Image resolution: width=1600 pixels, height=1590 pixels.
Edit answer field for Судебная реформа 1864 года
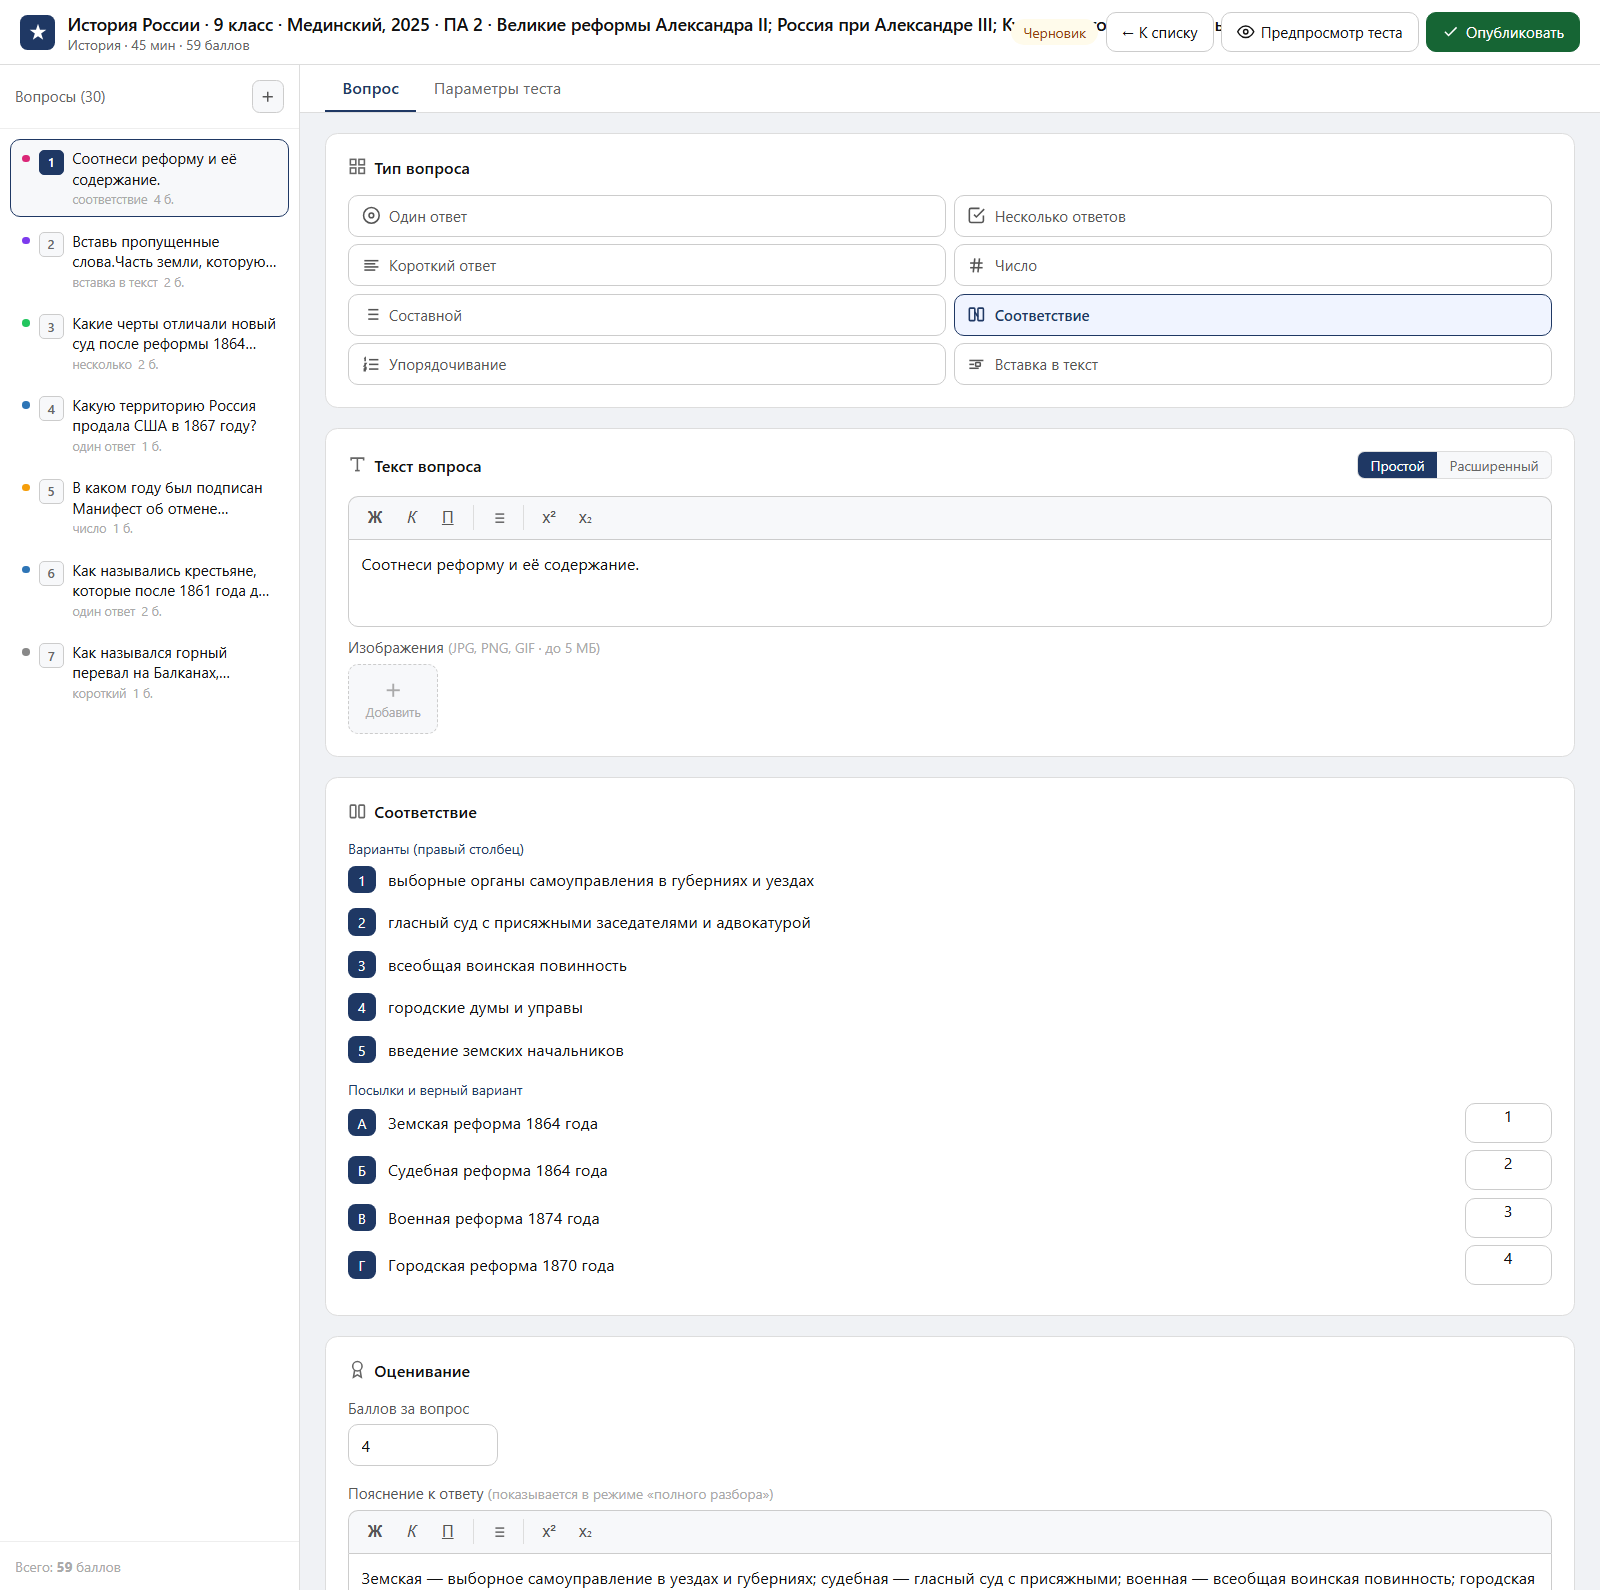pyautogui.click(x=1508, y=1170)
